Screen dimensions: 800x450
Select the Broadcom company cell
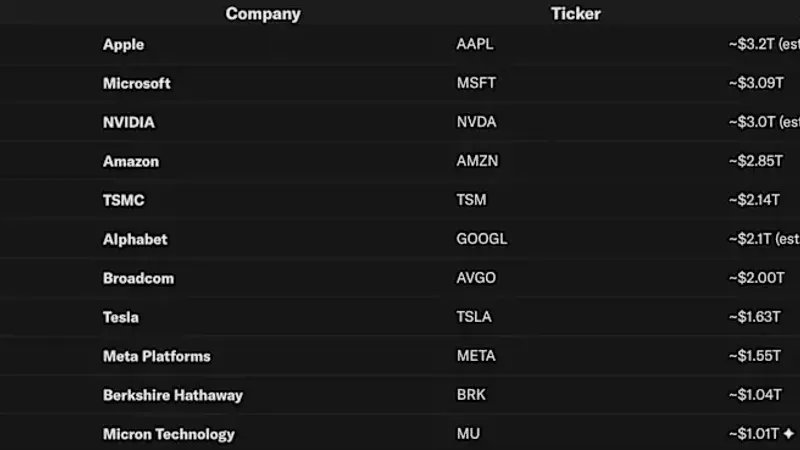[x=138, y=278]
